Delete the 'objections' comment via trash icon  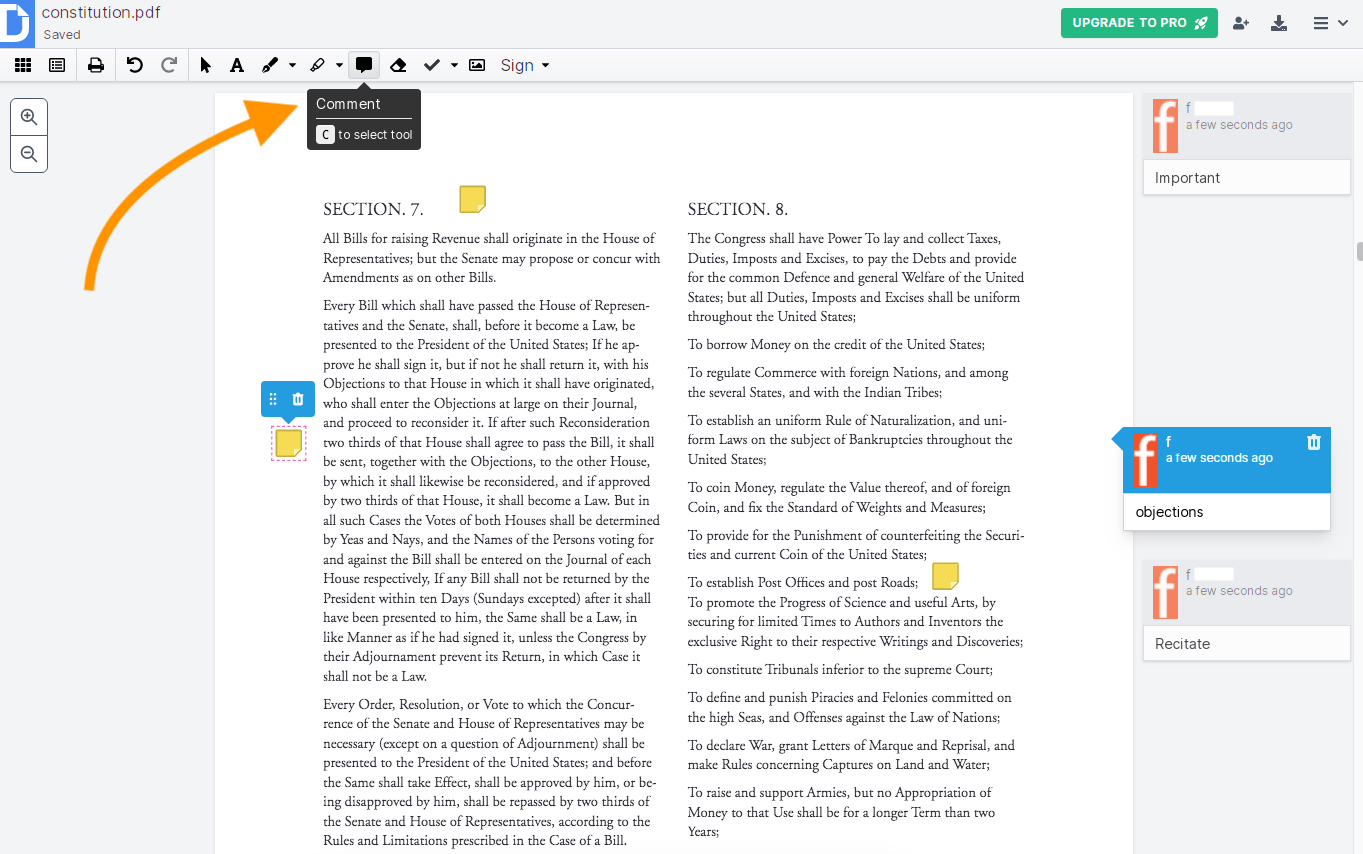(x=1314, y=441)
